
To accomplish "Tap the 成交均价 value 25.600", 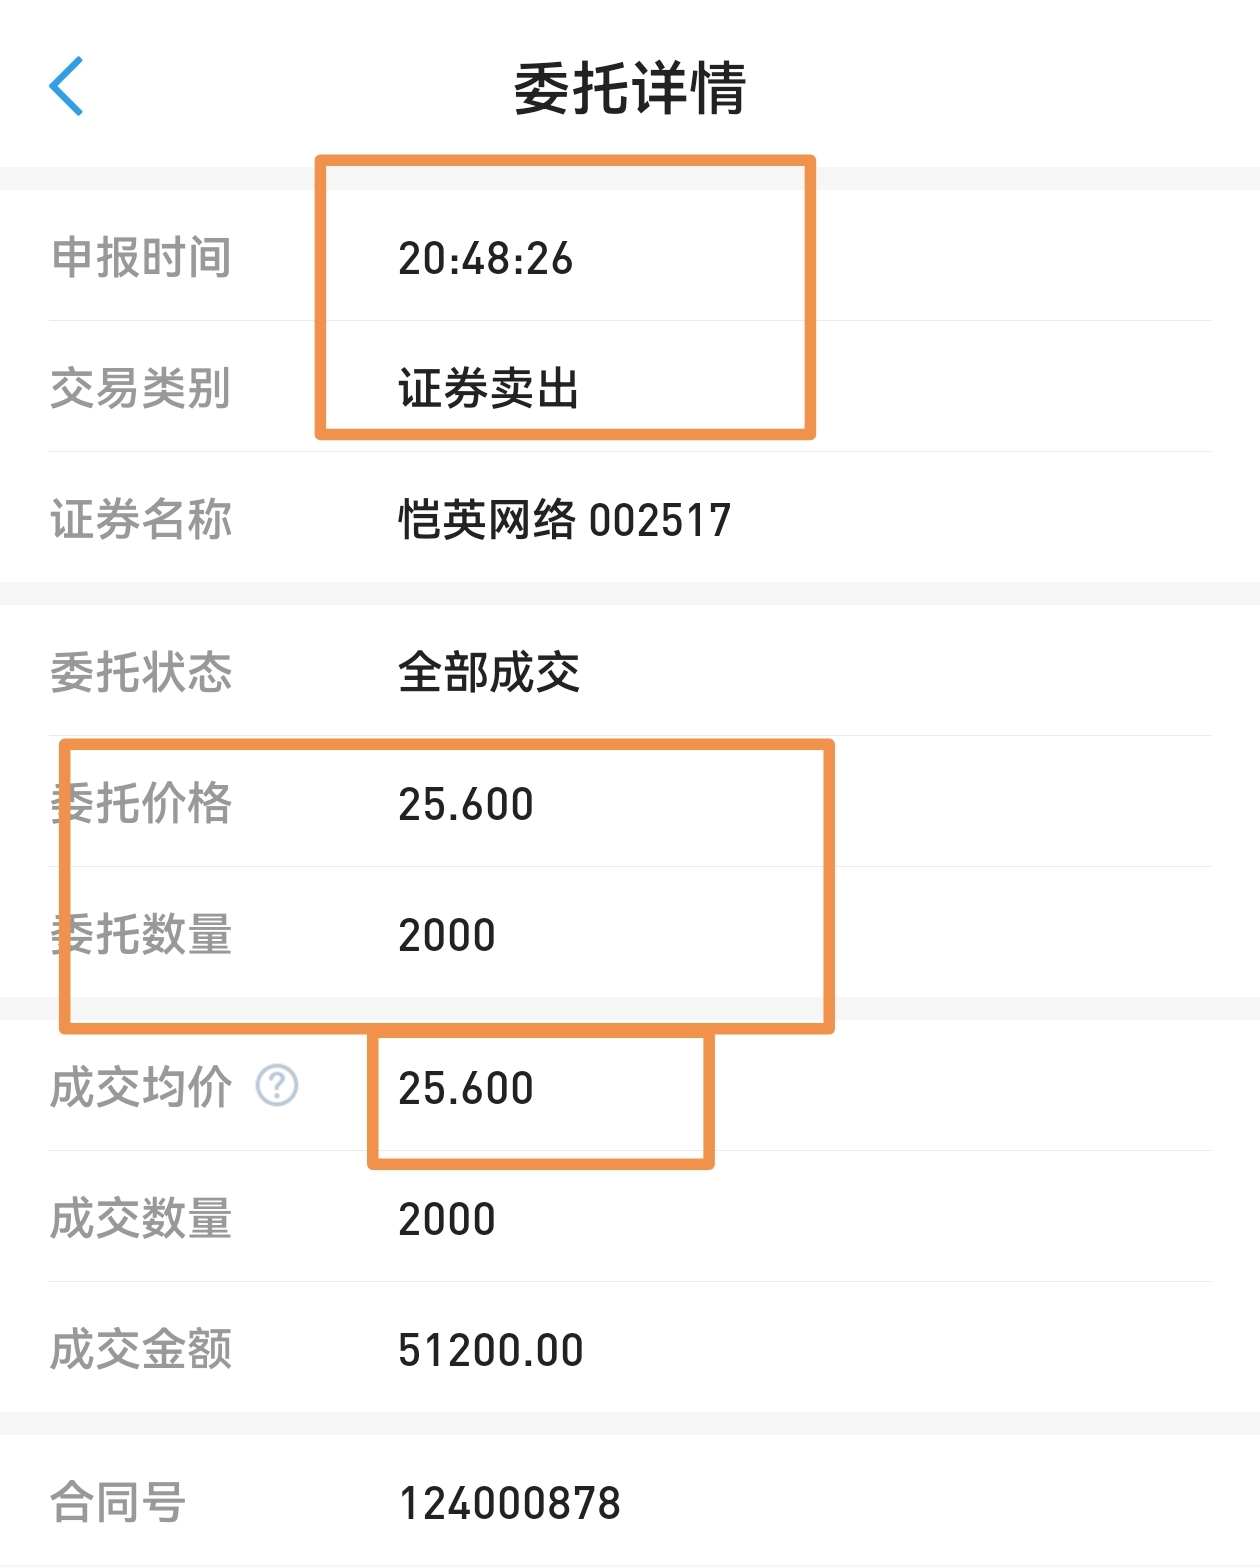I will tap(466, 1089).
